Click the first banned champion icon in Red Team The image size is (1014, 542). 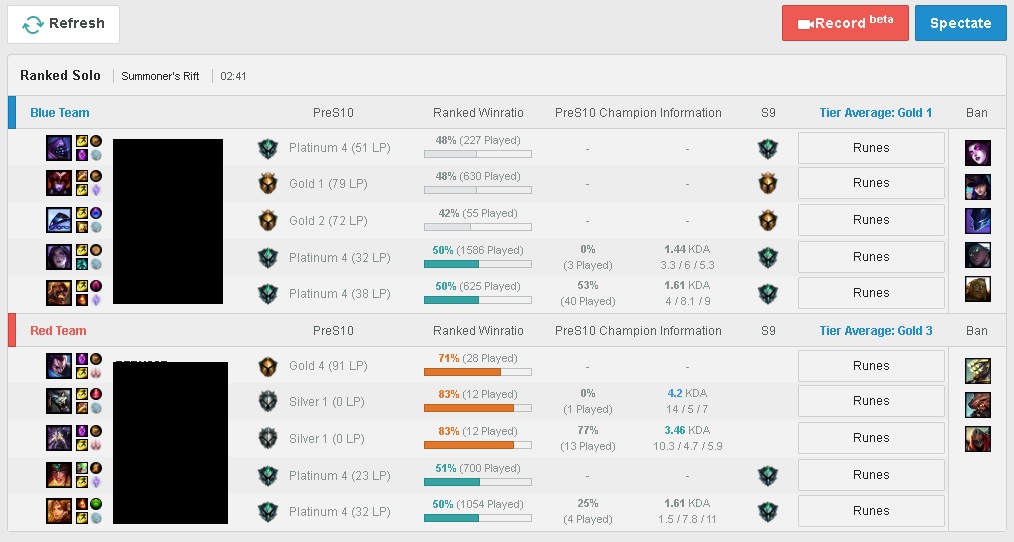coord(977,371)
